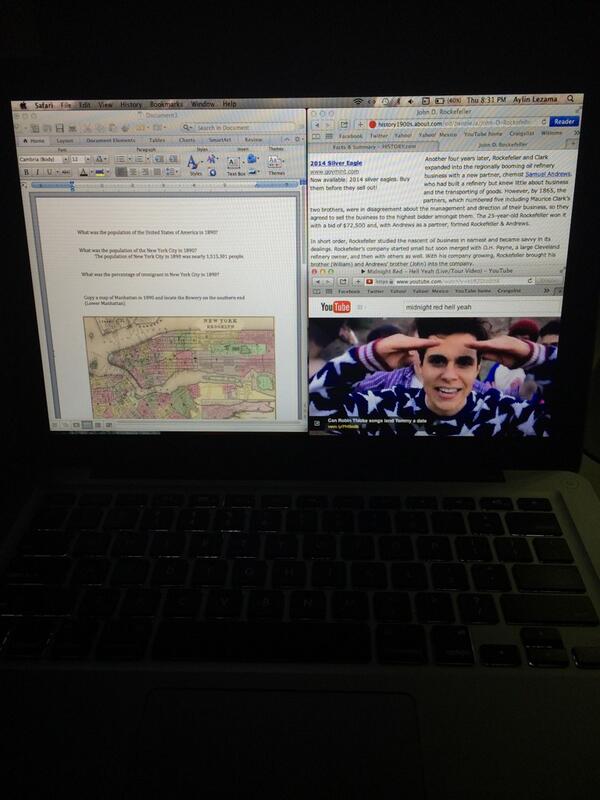
Task: Decrease paragraph indent in Word
Action: (x=159, y=159)
